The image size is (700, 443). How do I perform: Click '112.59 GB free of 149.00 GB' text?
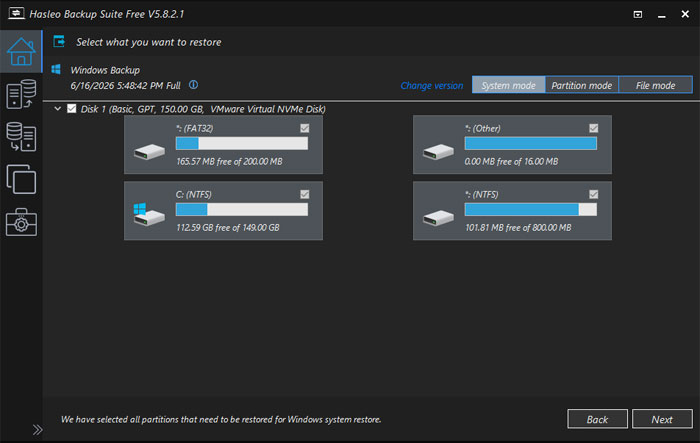[228, 227]
